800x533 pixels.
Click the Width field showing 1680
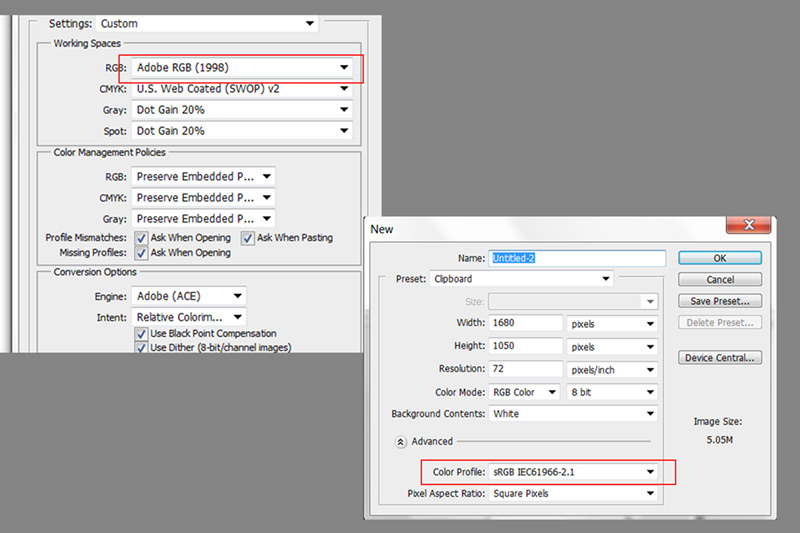tap(526, 323)
